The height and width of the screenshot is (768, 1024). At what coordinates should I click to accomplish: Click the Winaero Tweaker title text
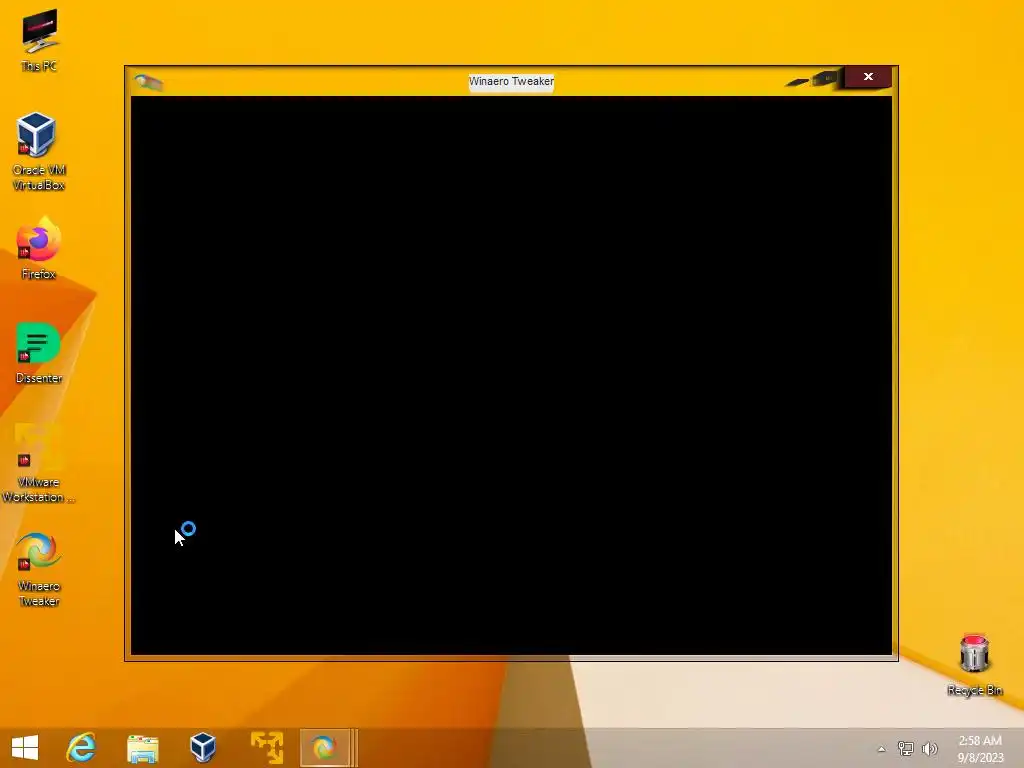point(511,82)
